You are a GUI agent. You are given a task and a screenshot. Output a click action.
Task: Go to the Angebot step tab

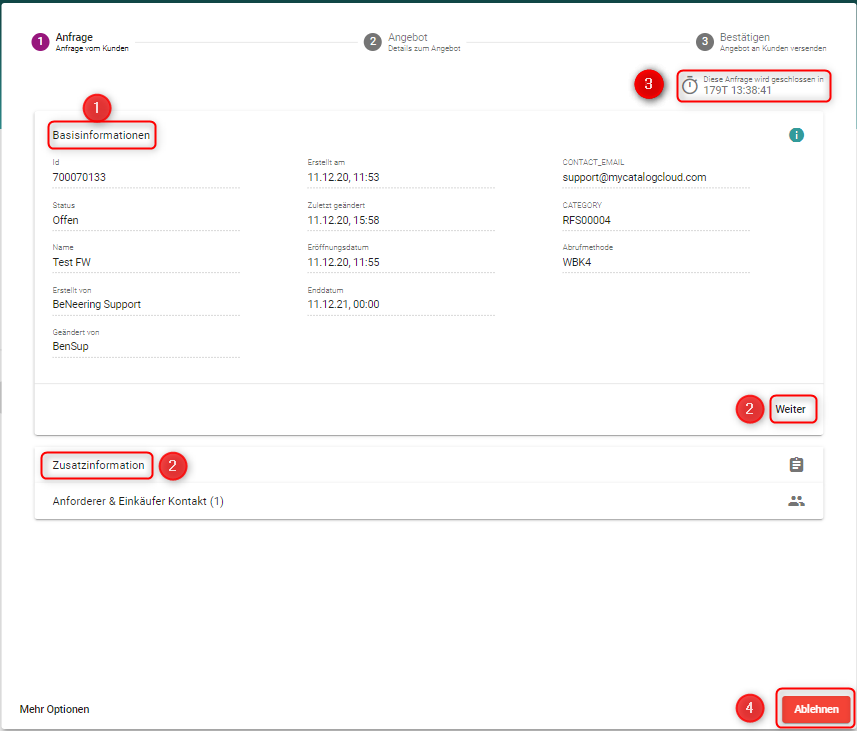pyautogui.click(x=407, y=38)
